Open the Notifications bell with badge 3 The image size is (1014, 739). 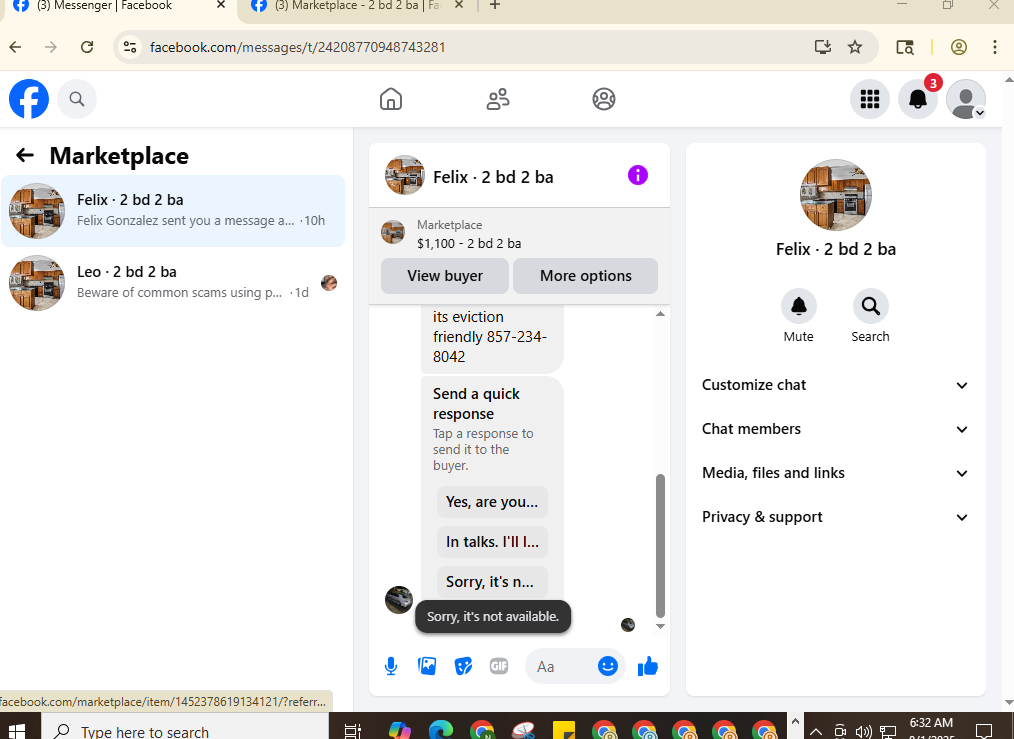(x=918, y=99)
